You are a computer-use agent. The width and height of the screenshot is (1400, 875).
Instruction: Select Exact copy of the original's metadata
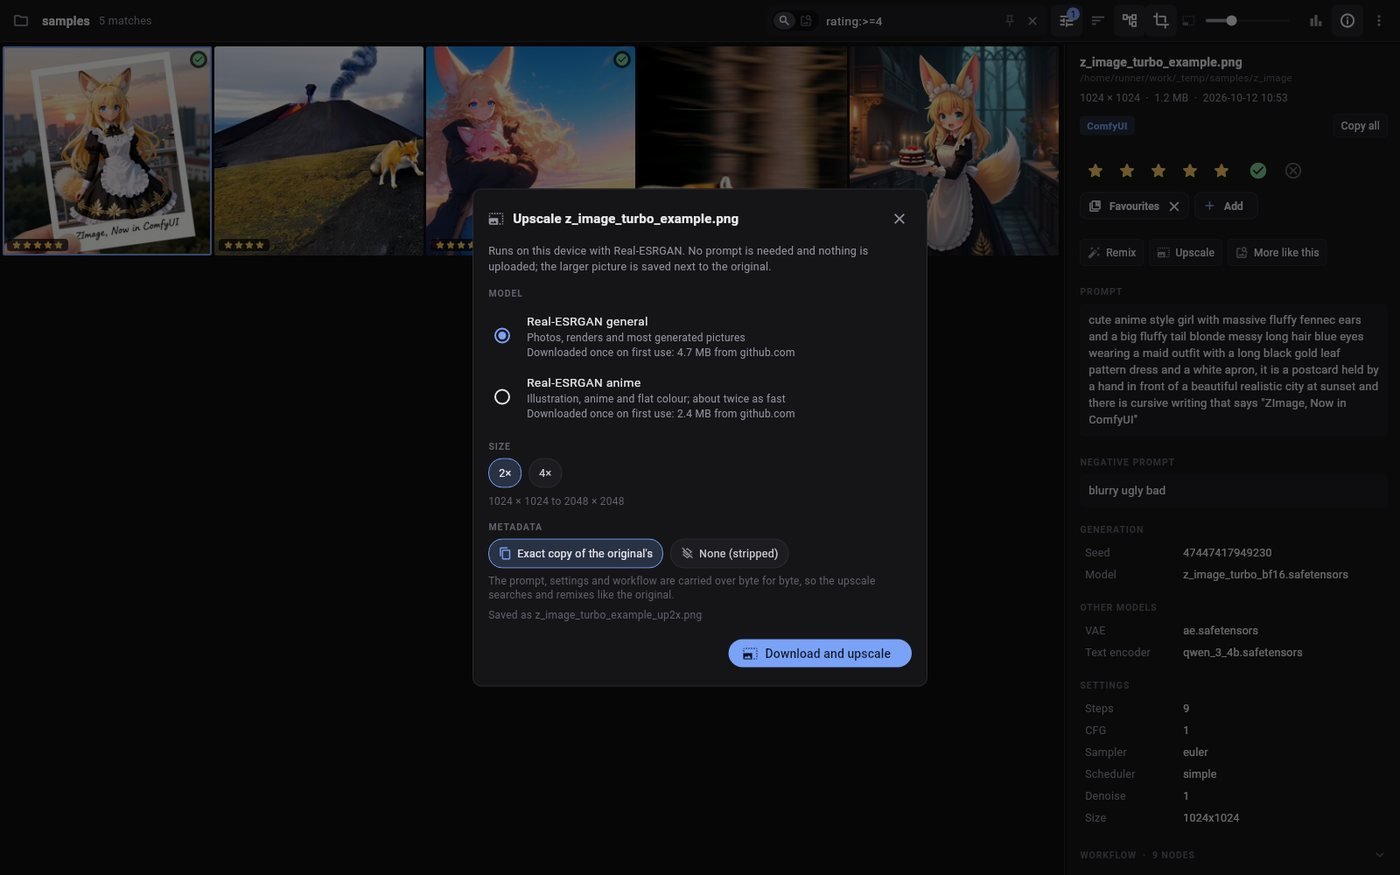[576, 553]
